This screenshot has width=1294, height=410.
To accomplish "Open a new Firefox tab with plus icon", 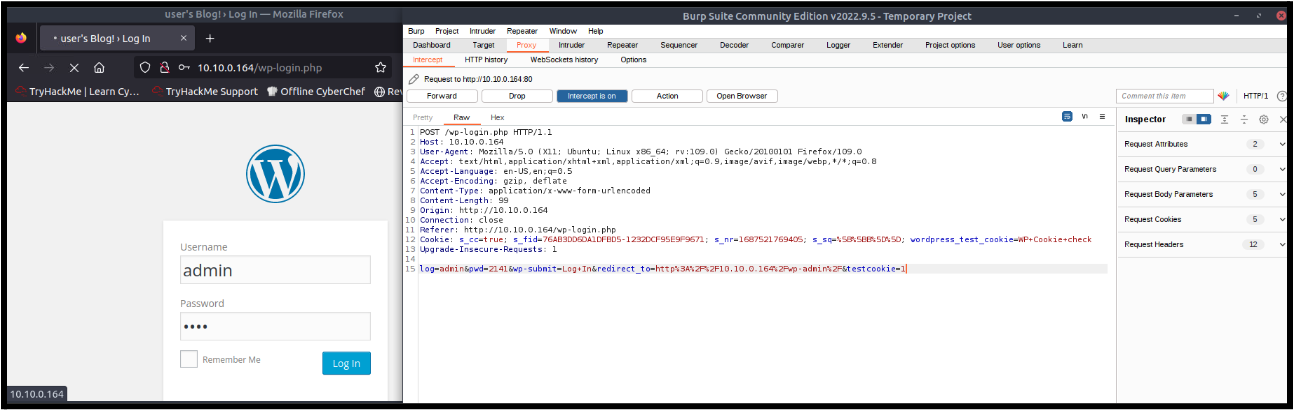I will click(210, 38).
